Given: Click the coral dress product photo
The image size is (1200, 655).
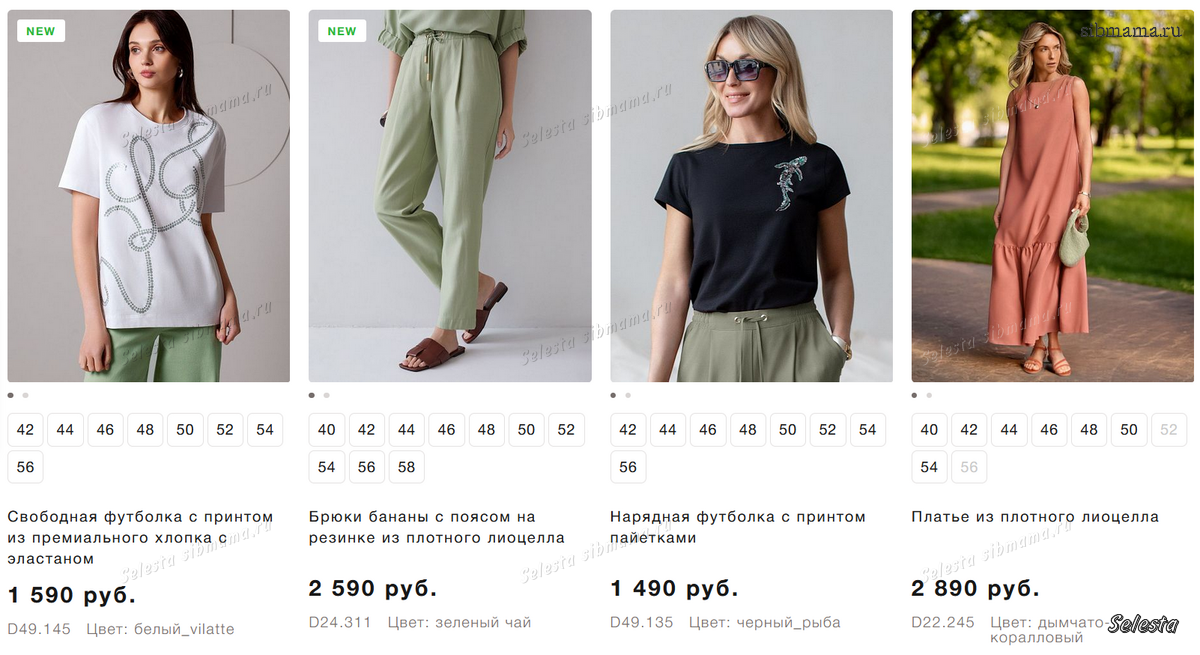Looking at the screenshot, I should pos(1052,196).
